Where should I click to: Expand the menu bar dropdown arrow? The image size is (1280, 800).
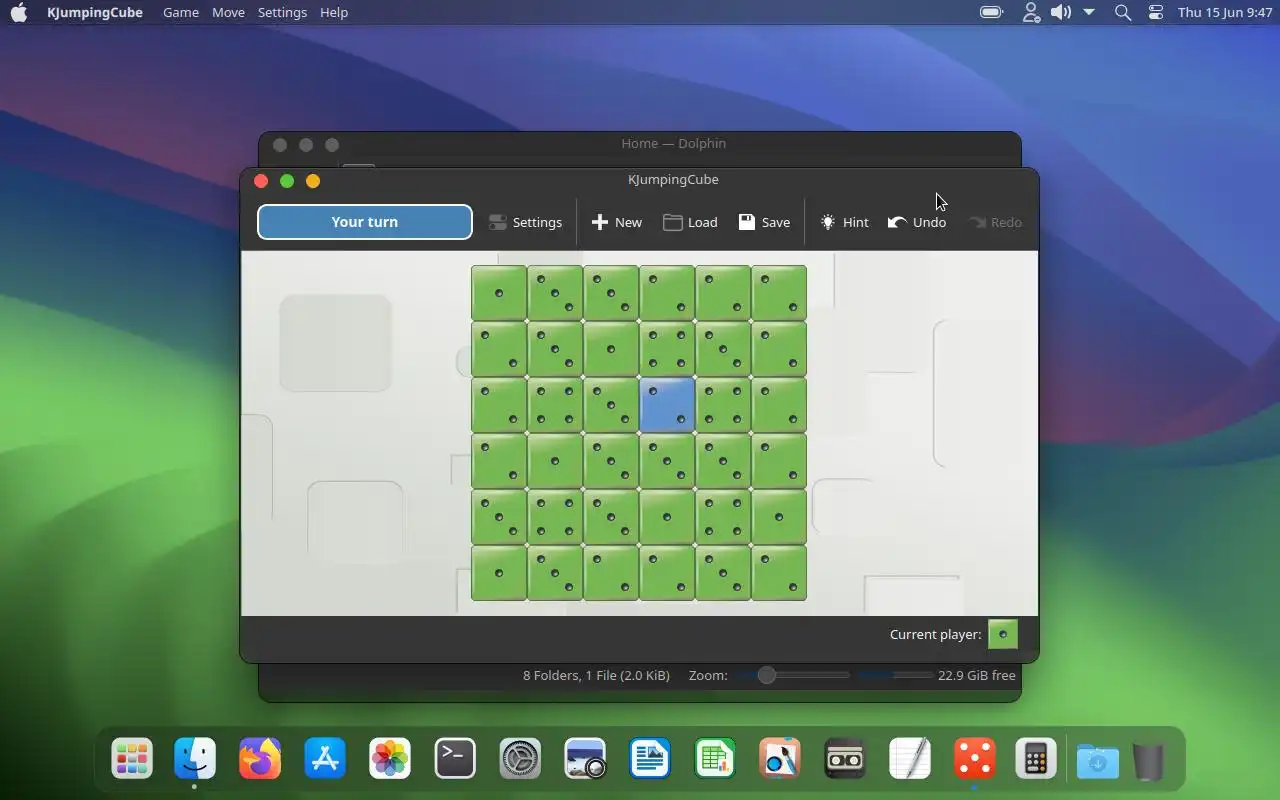(1089, 12)
